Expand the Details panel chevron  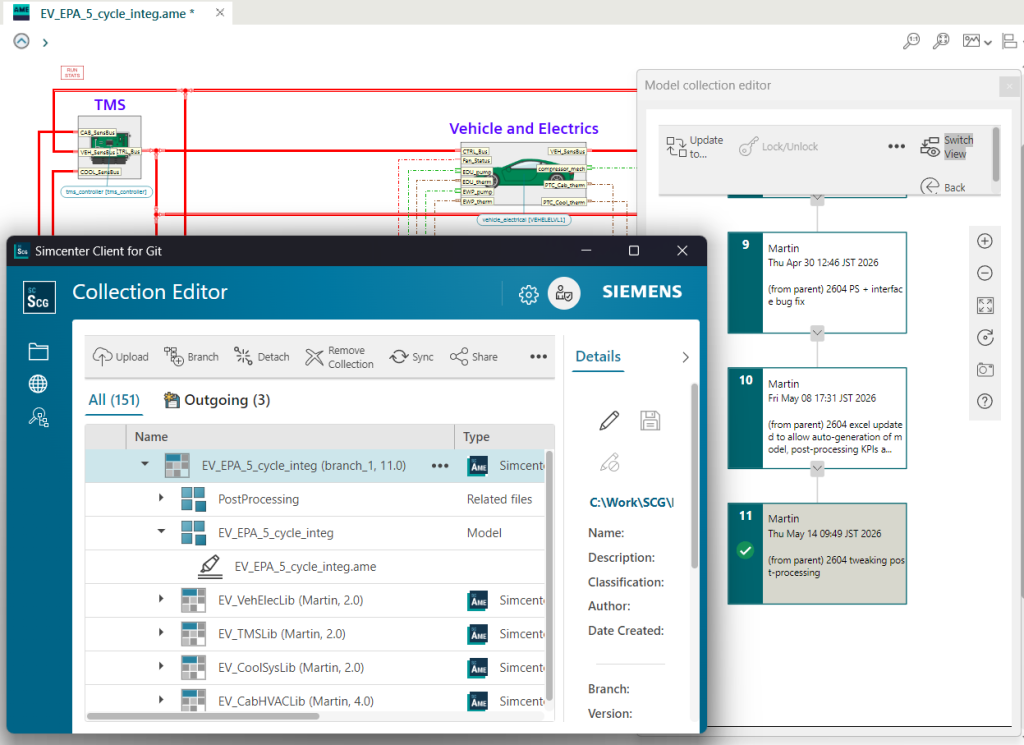point(685,357)
